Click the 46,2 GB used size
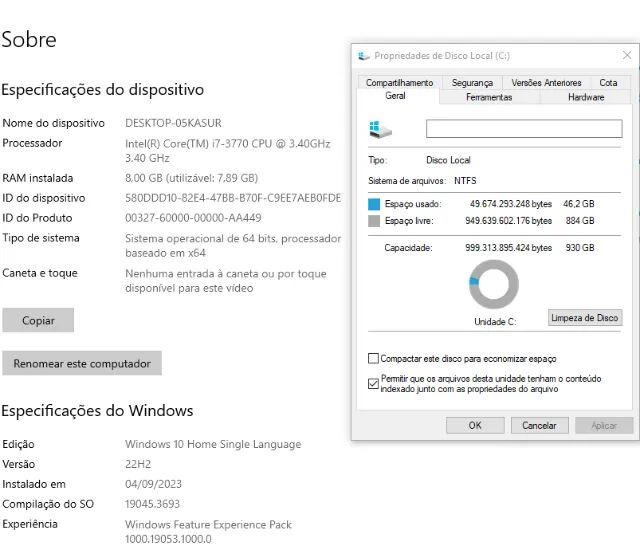 point(579,204)
